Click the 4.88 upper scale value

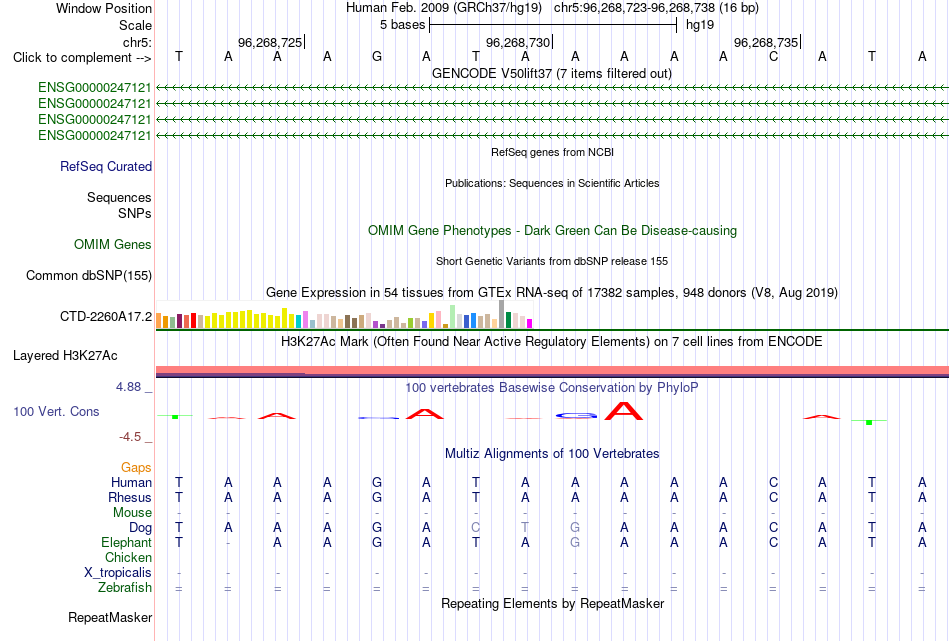(x=129, y=387)
